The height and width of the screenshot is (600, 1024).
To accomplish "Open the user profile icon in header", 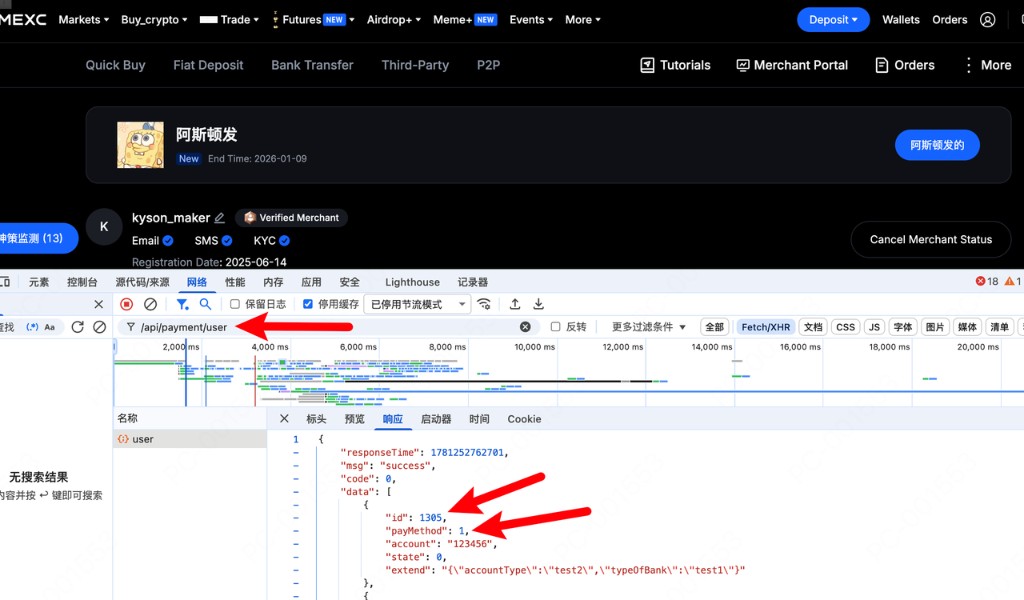I will [x=987, y=20].
